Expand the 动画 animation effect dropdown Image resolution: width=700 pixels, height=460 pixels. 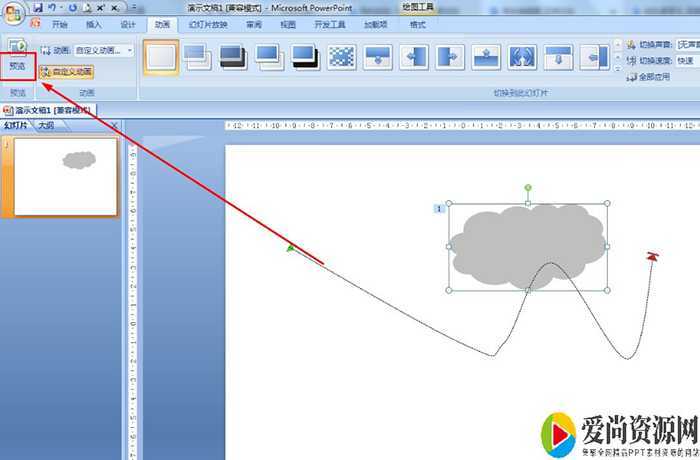[130, 50]
